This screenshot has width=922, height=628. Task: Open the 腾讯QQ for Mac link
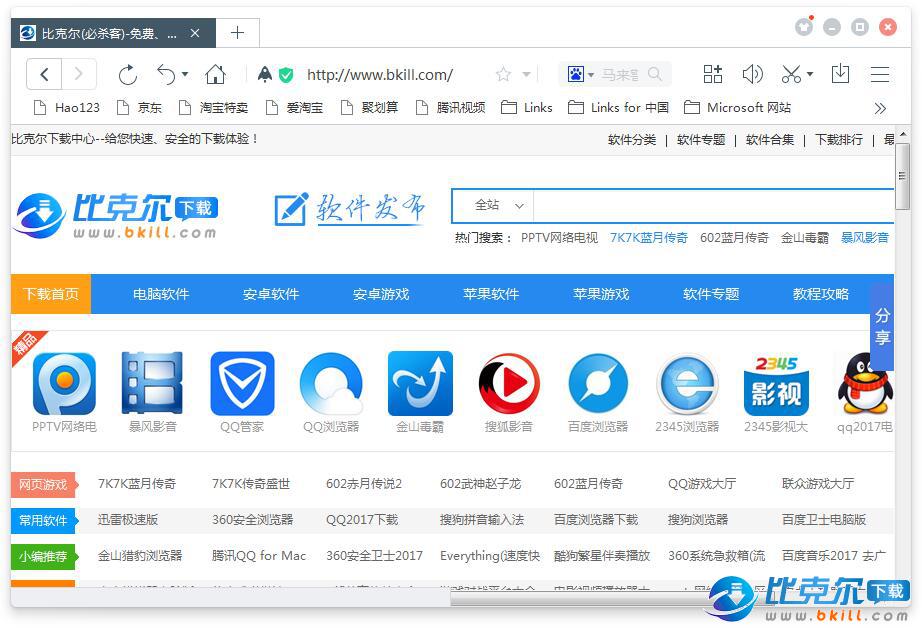click(259, 556)
